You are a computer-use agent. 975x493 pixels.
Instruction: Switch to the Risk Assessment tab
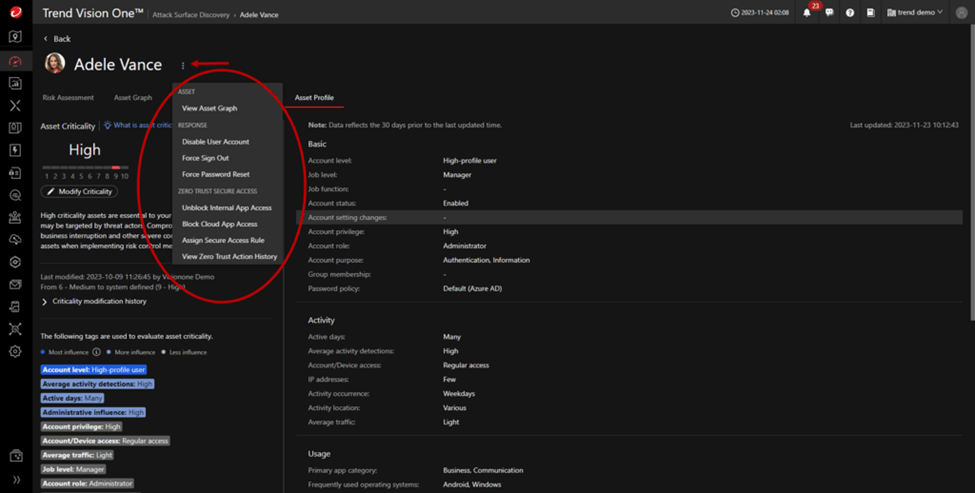tap(68, 98)
